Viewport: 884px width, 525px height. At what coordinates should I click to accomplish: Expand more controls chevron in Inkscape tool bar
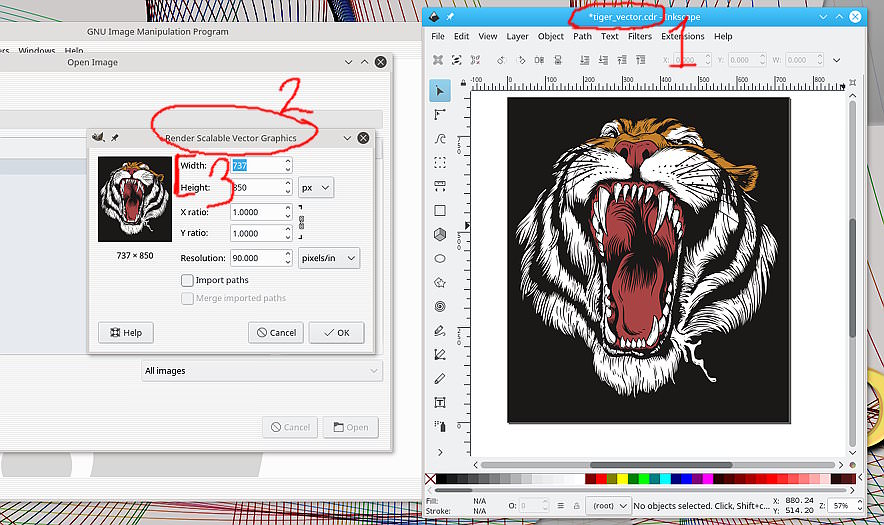(x=837, y=60)
